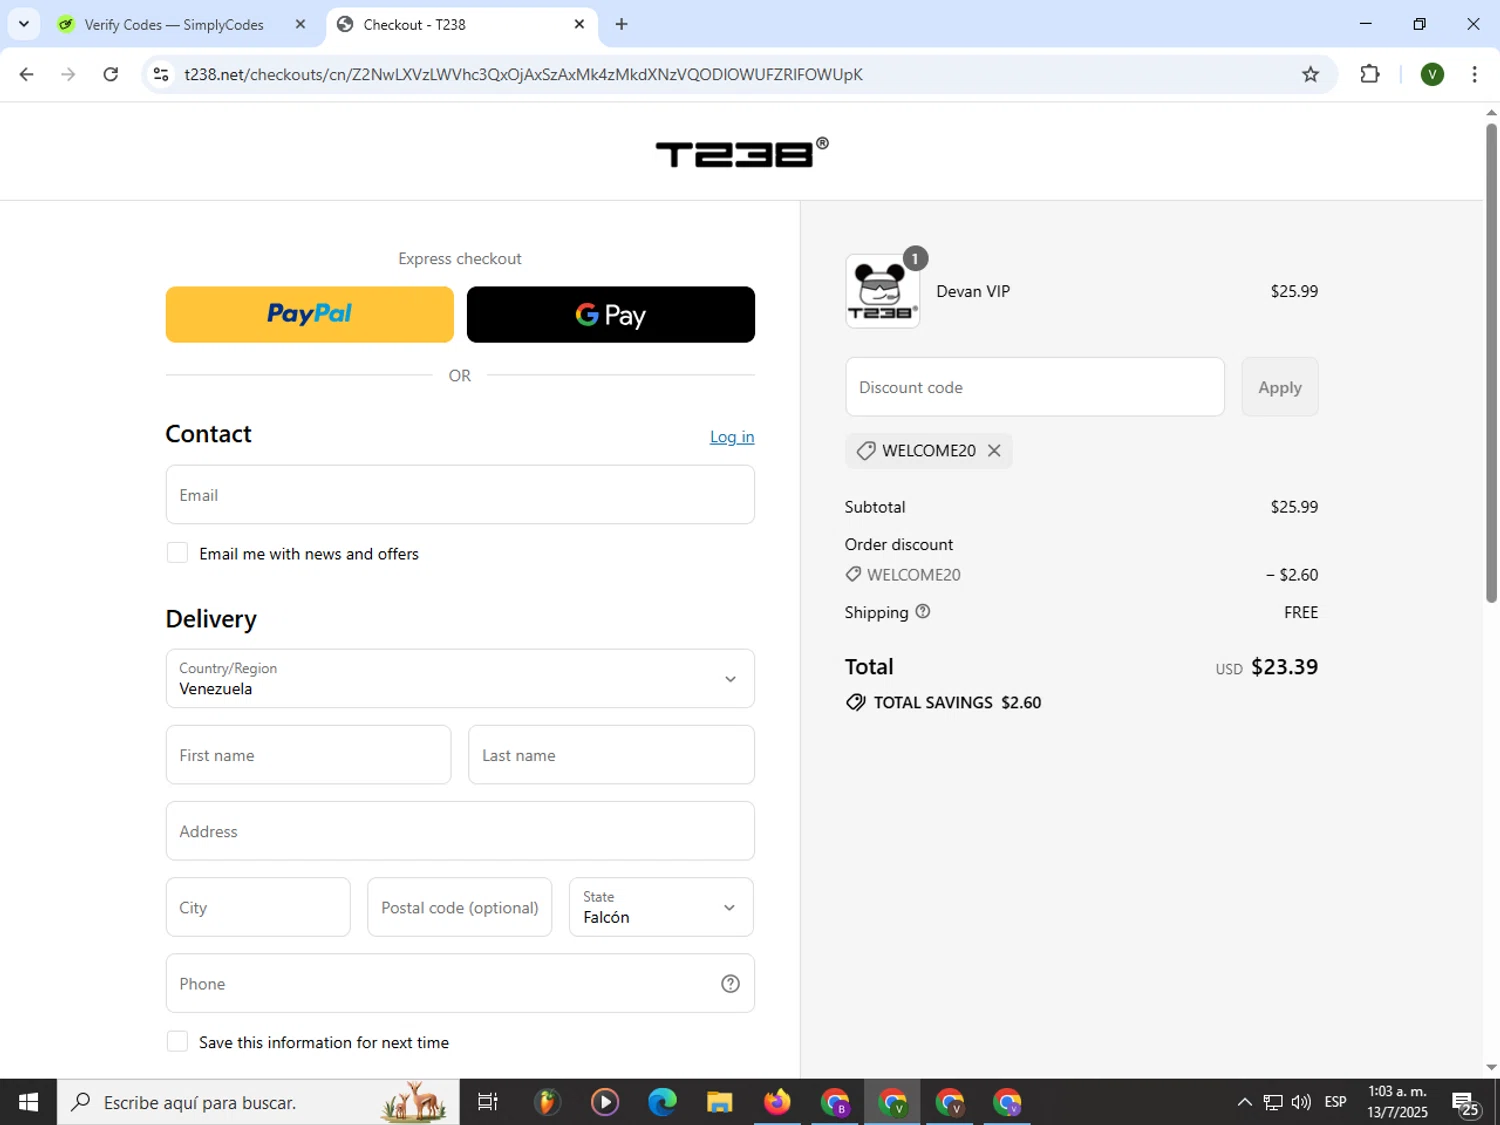Image resolution: width=1500 pixels, height=1125 pixels.
Task: Focus the Email input field
Action: tap(460, 495)
